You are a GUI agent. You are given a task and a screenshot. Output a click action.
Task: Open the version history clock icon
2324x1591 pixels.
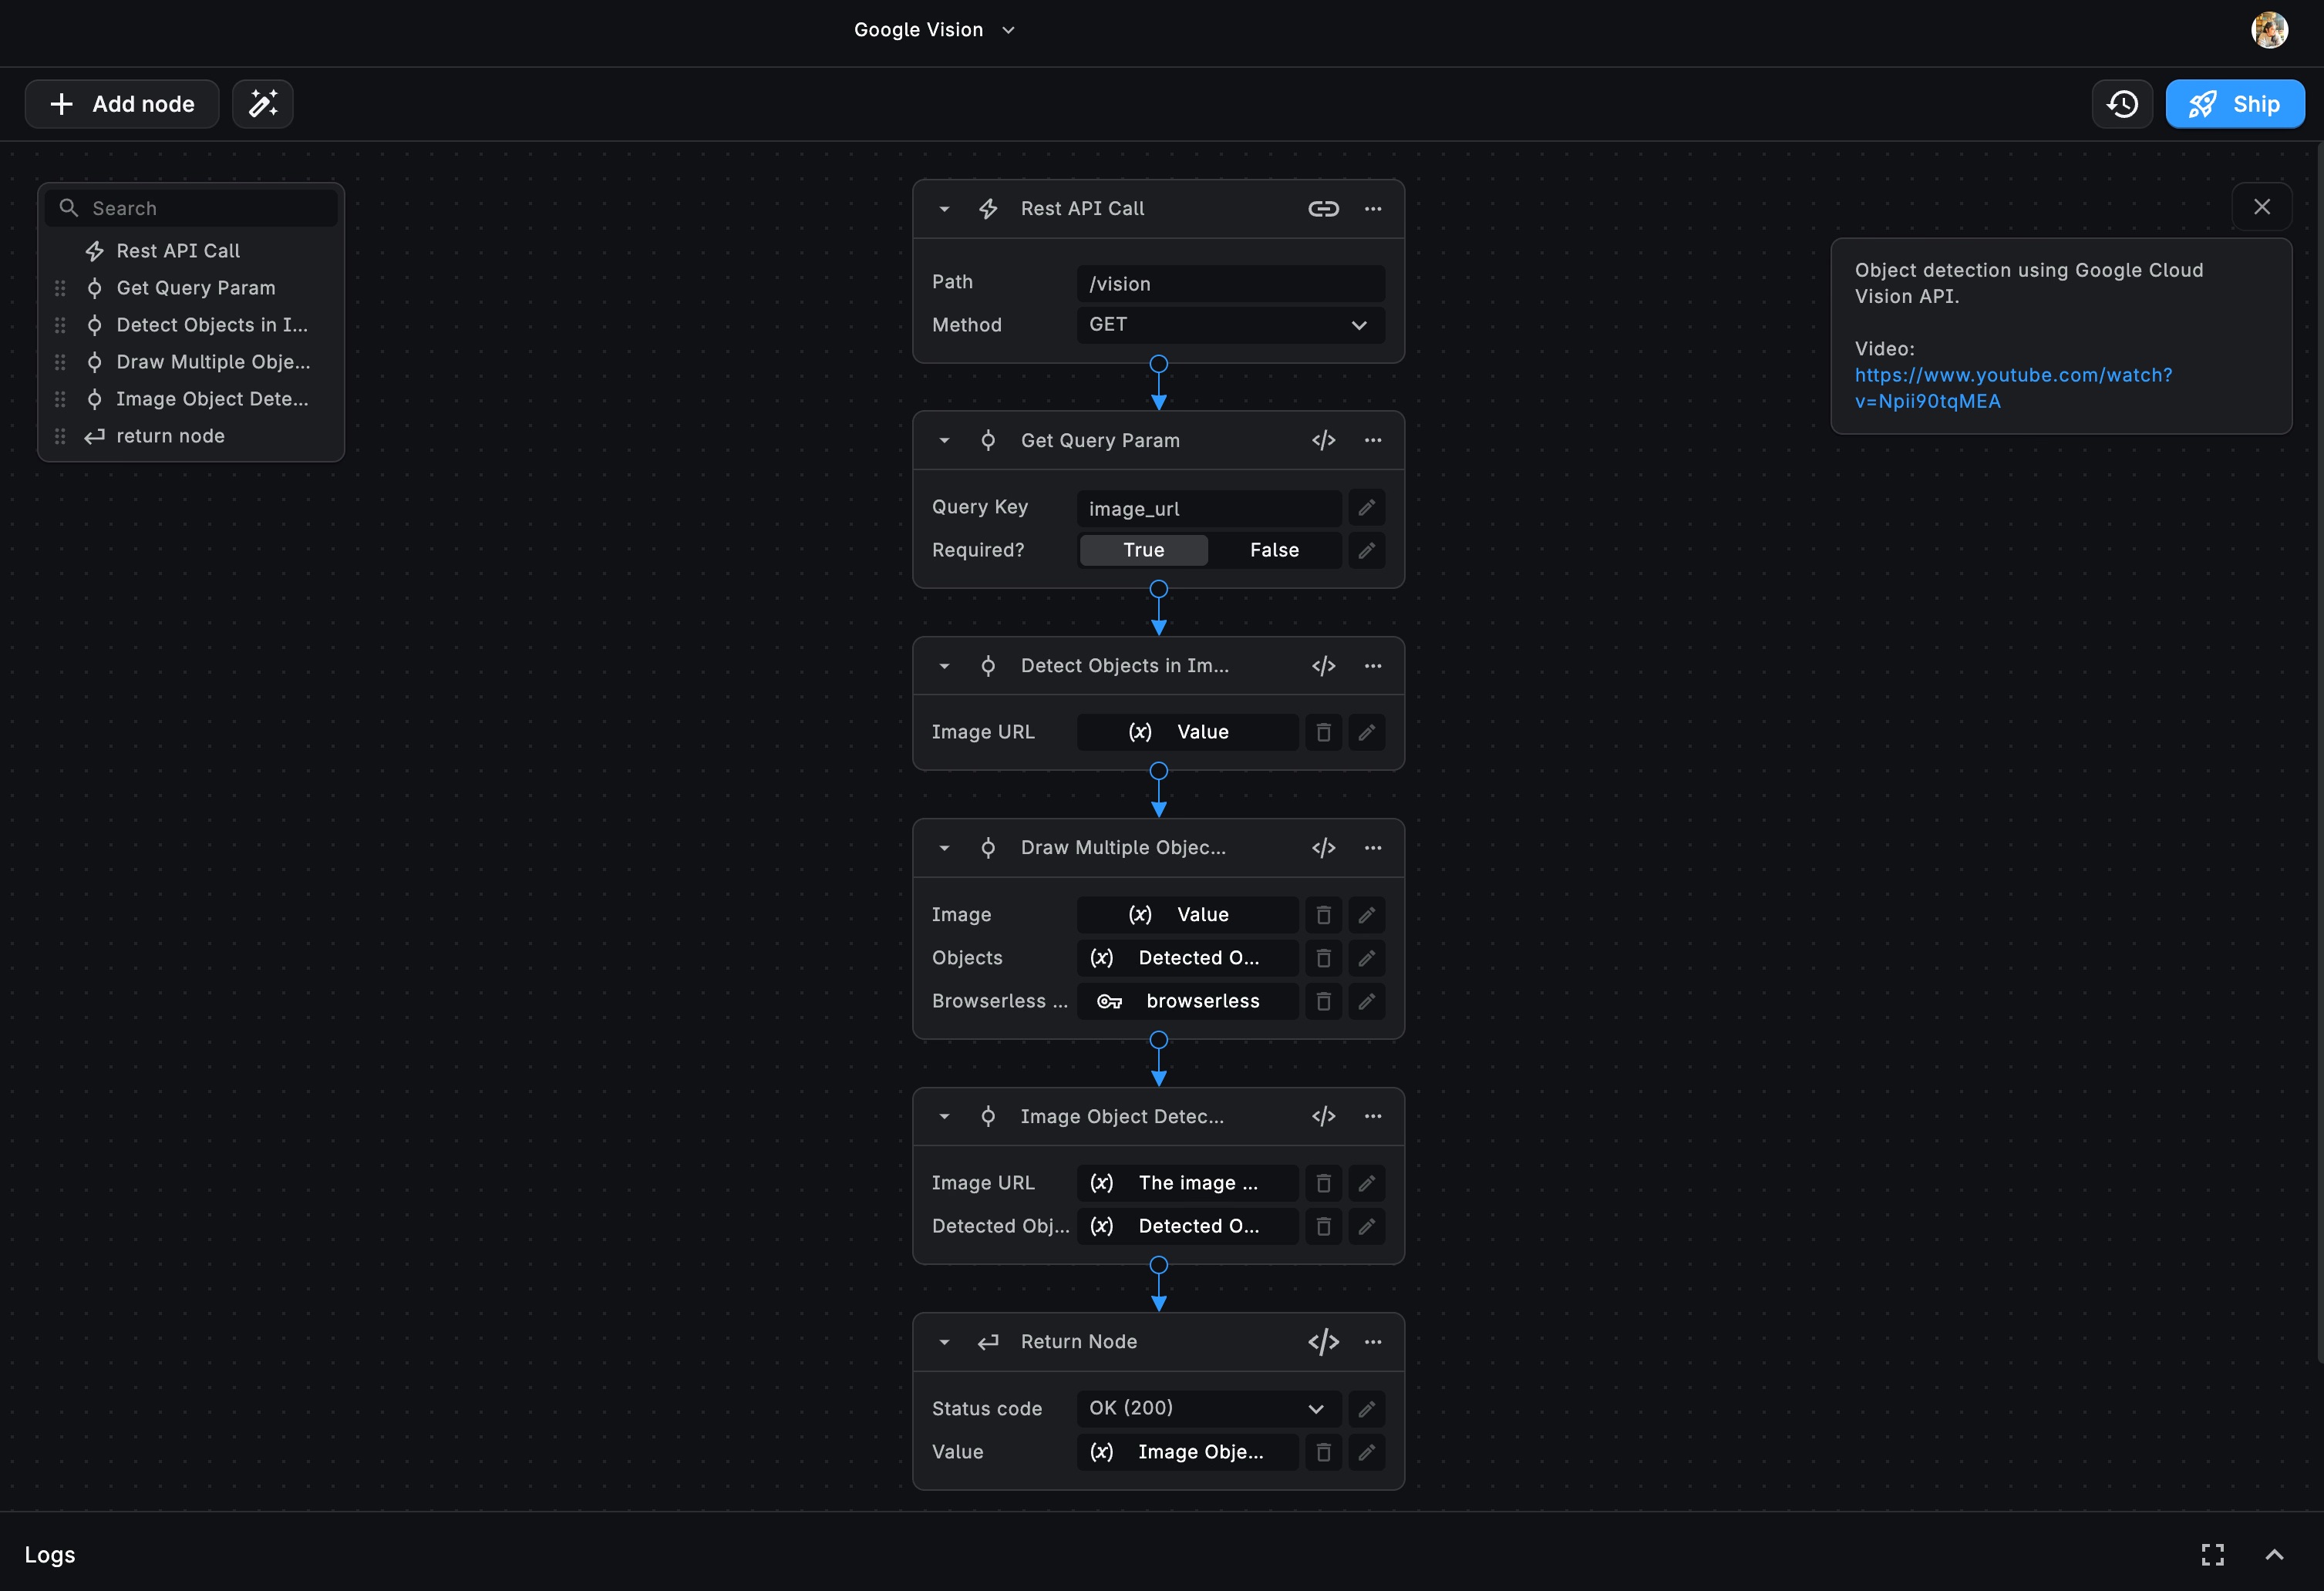point(2122,104)
